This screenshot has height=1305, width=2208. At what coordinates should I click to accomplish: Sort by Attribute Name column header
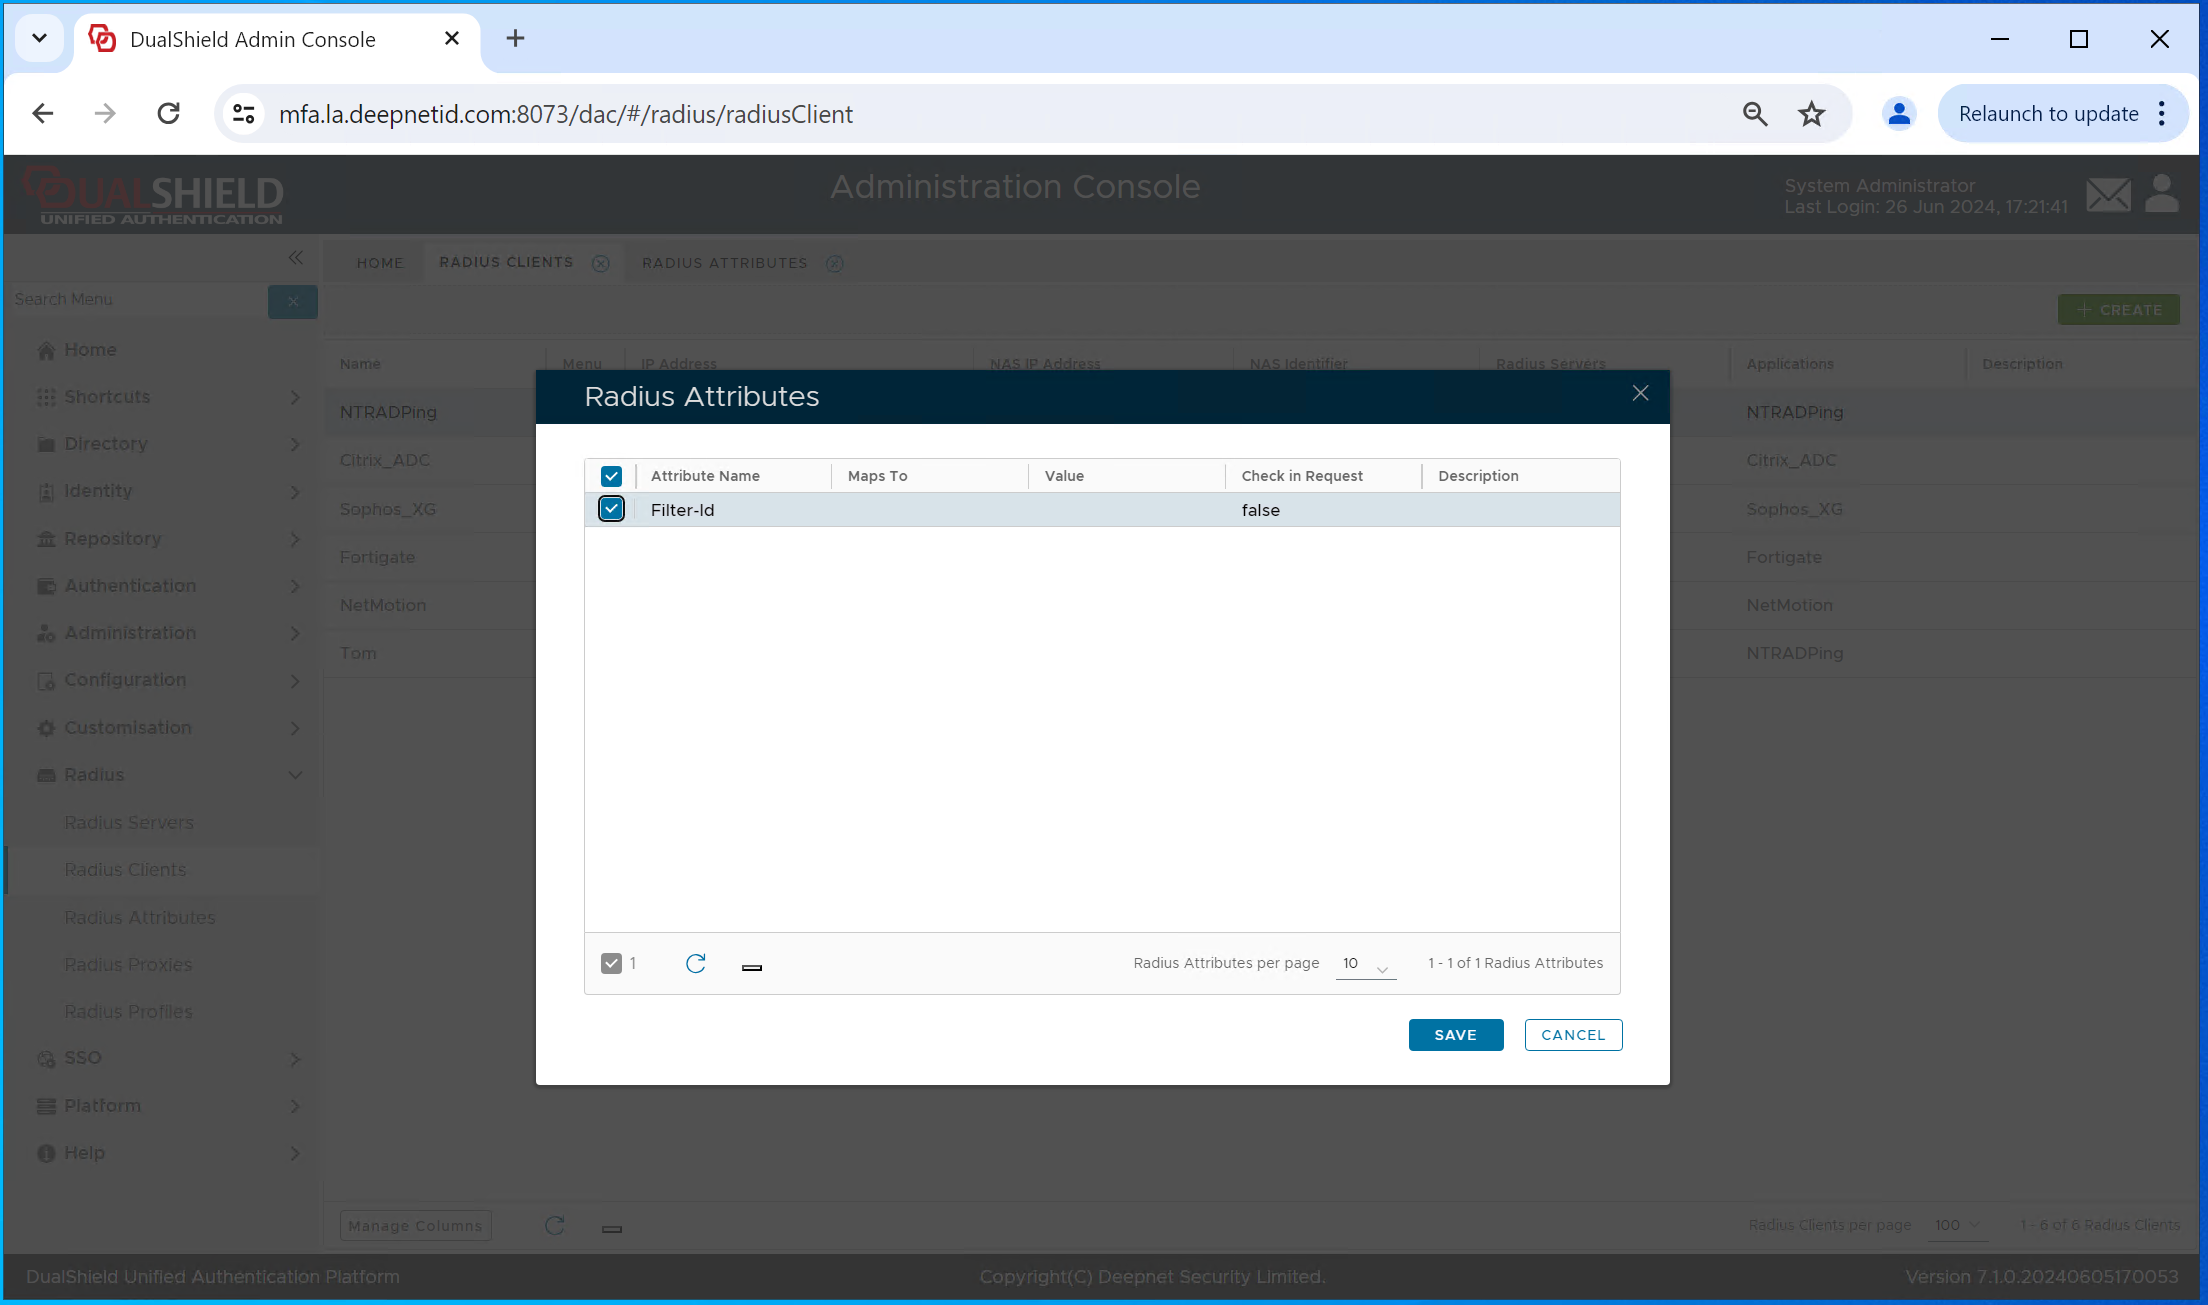[705, 476]
